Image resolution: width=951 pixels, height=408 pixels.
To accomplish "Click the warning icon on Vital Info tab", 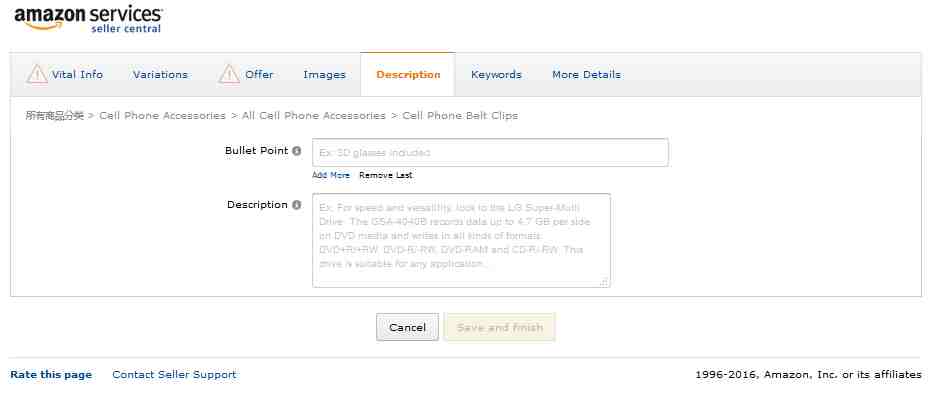I will [x=37, y=74].
